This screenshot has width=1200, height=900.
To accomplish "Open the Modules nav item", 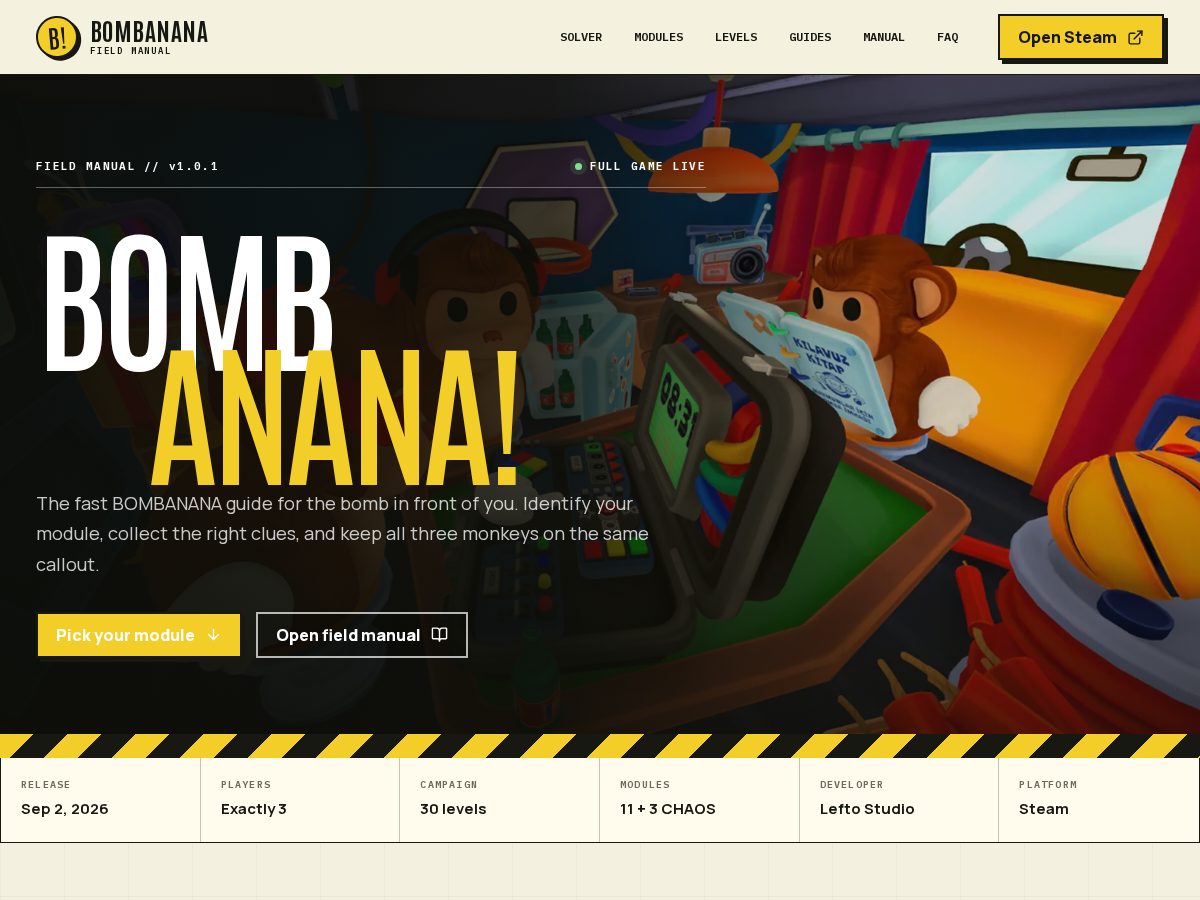I will point(659,37).
